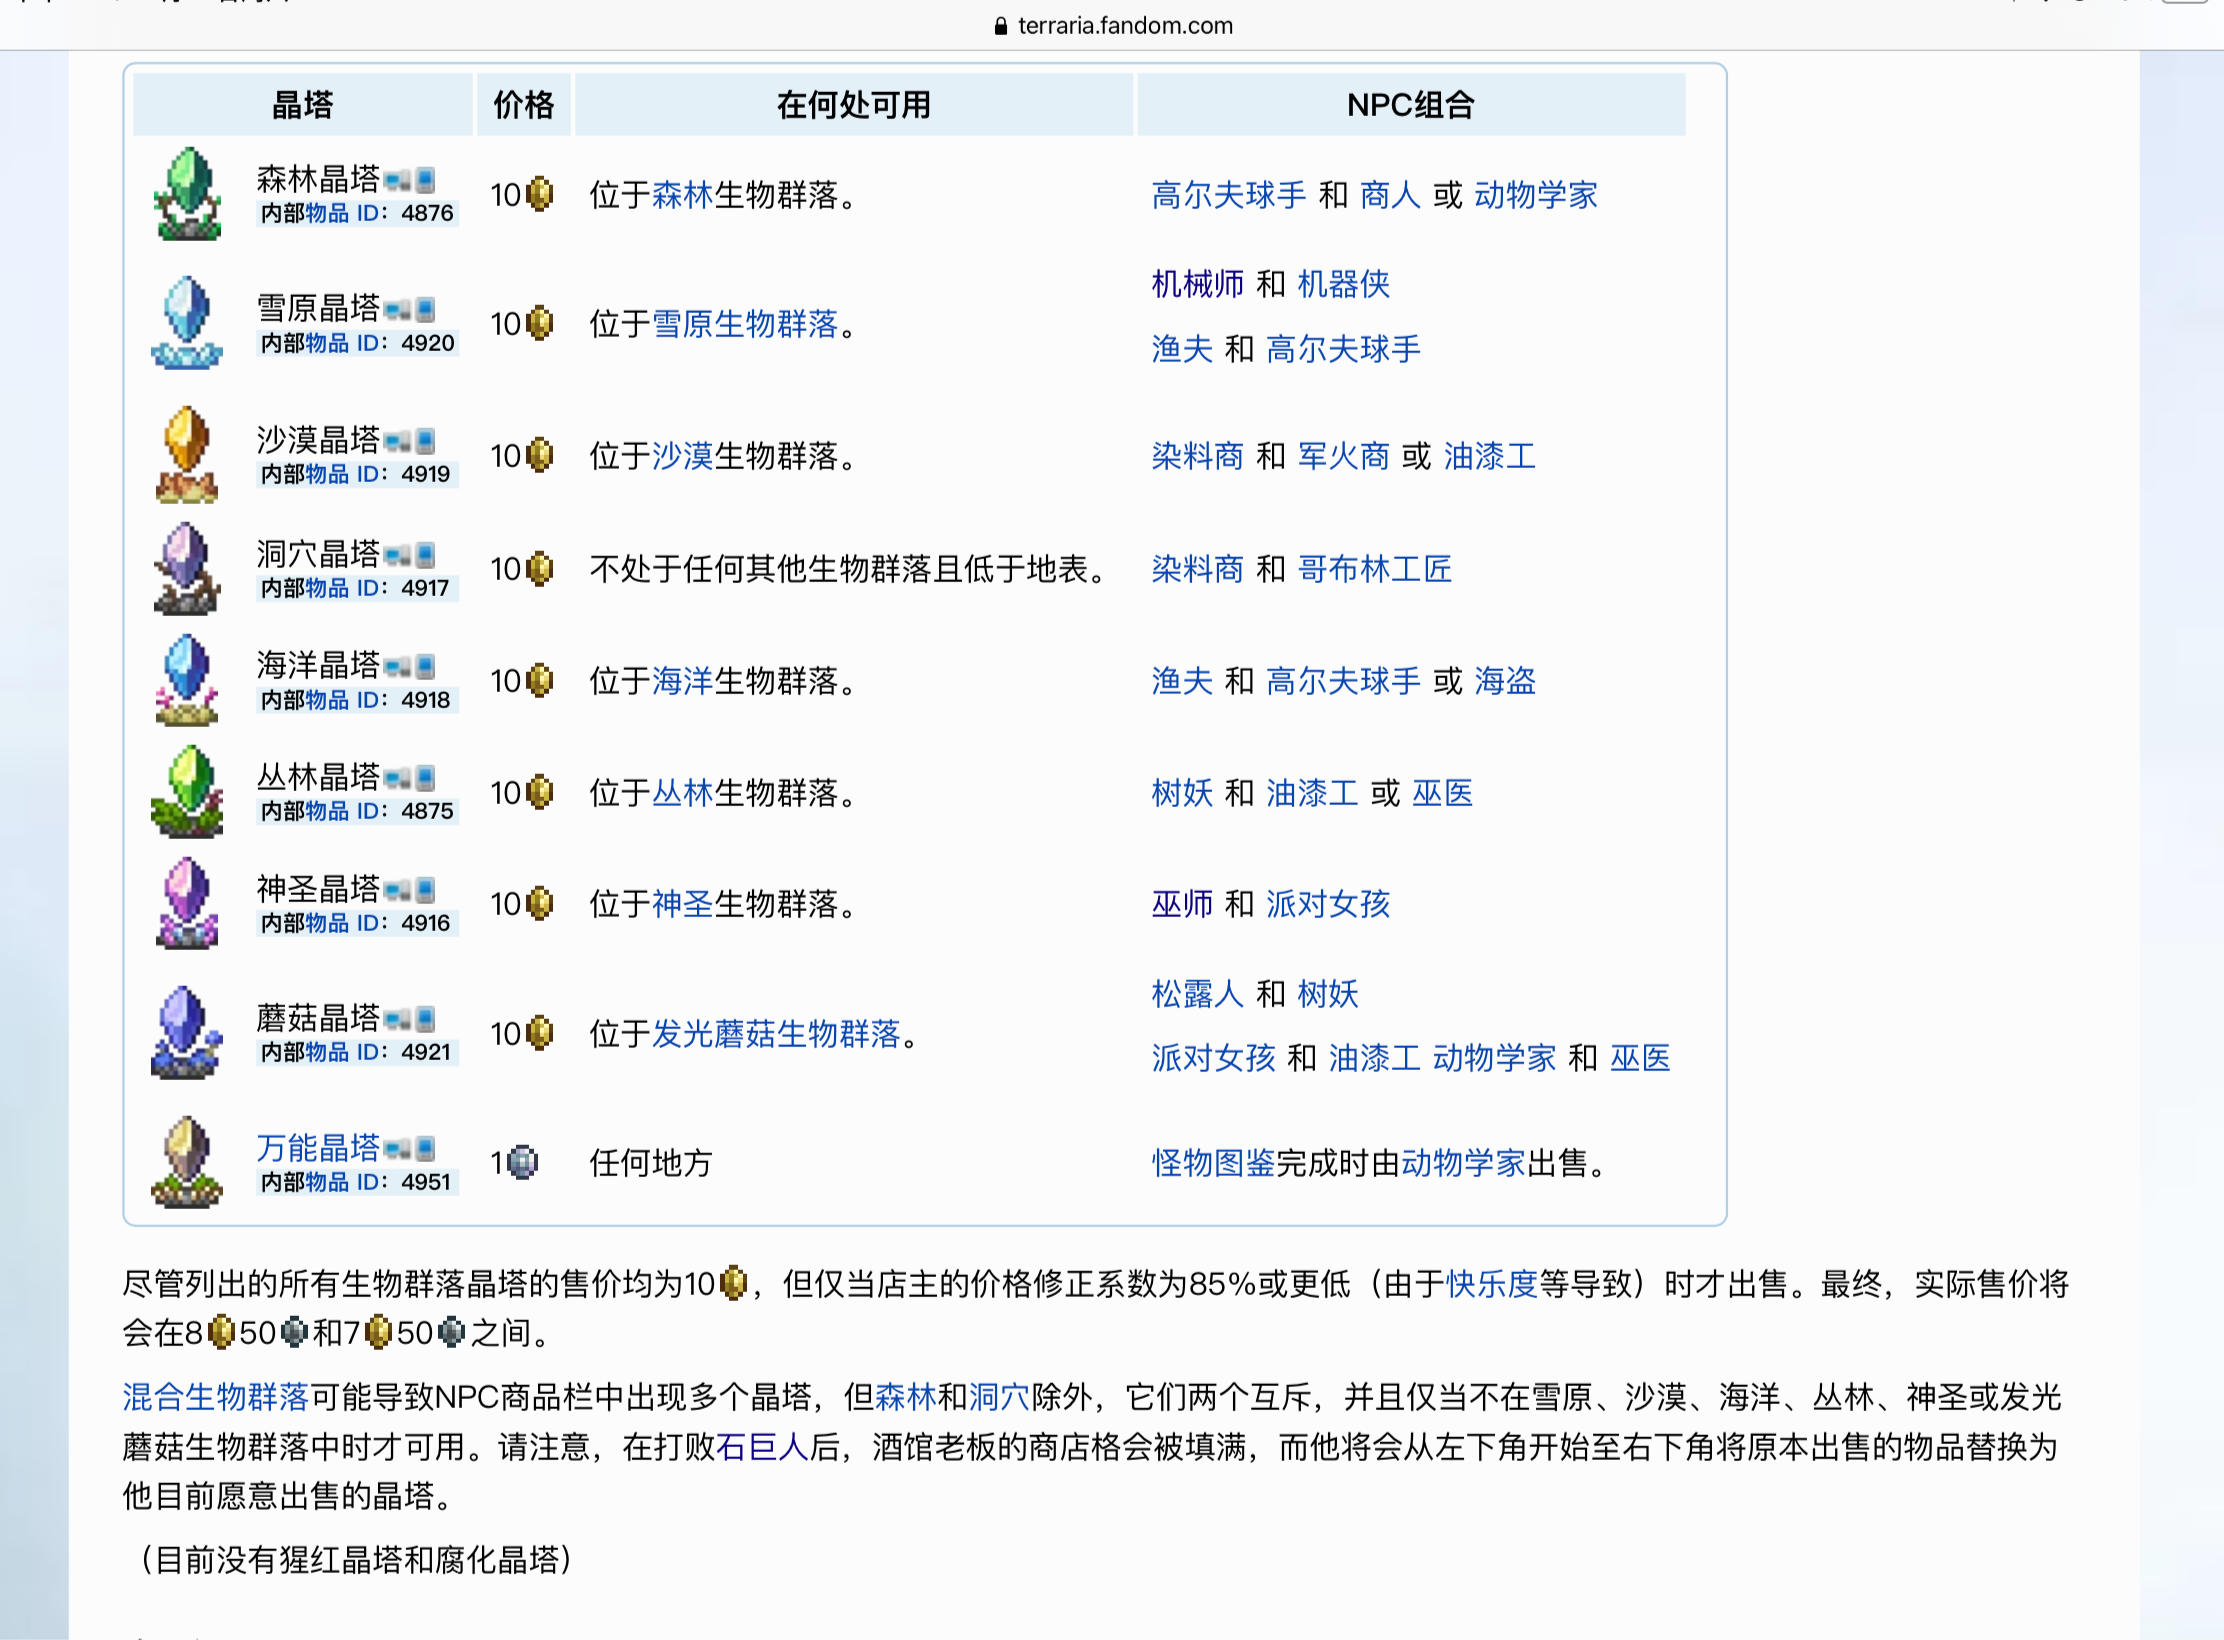Viewport: 2224px width, 1640px height.
Task: Click the platform version icons beside 雪原晶塔
Action: [410, 309]
